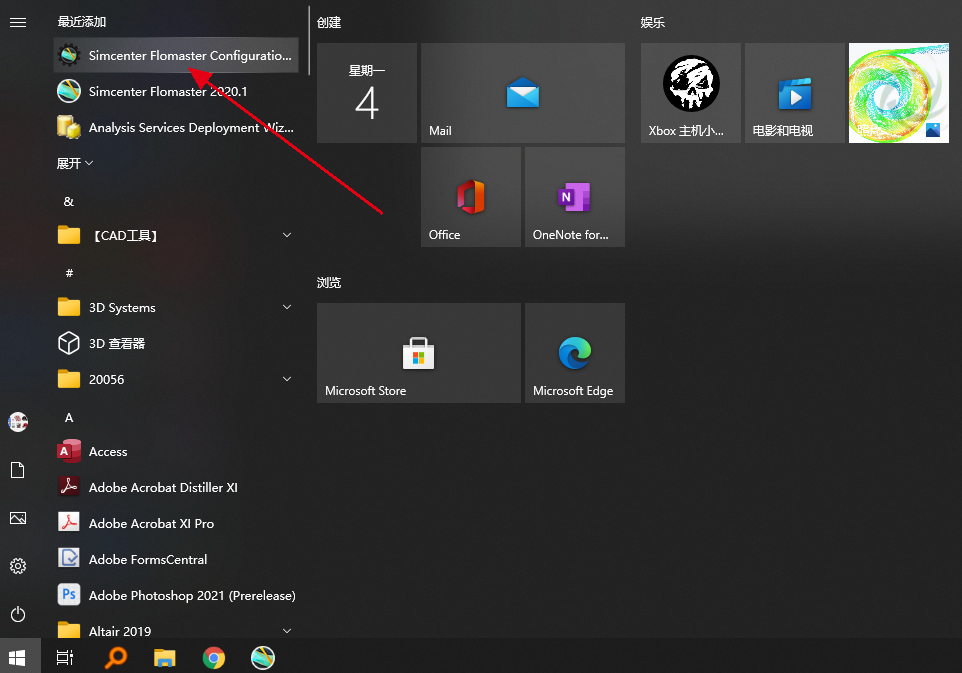Open Settings gear in start sidebar
This screenshot has width=962, height=673.
[18, 566]
